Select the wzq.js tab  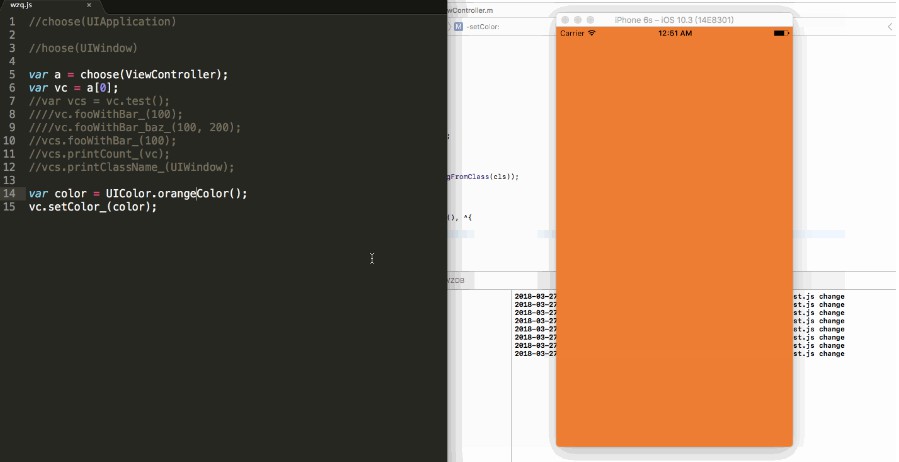pos(24,5)
